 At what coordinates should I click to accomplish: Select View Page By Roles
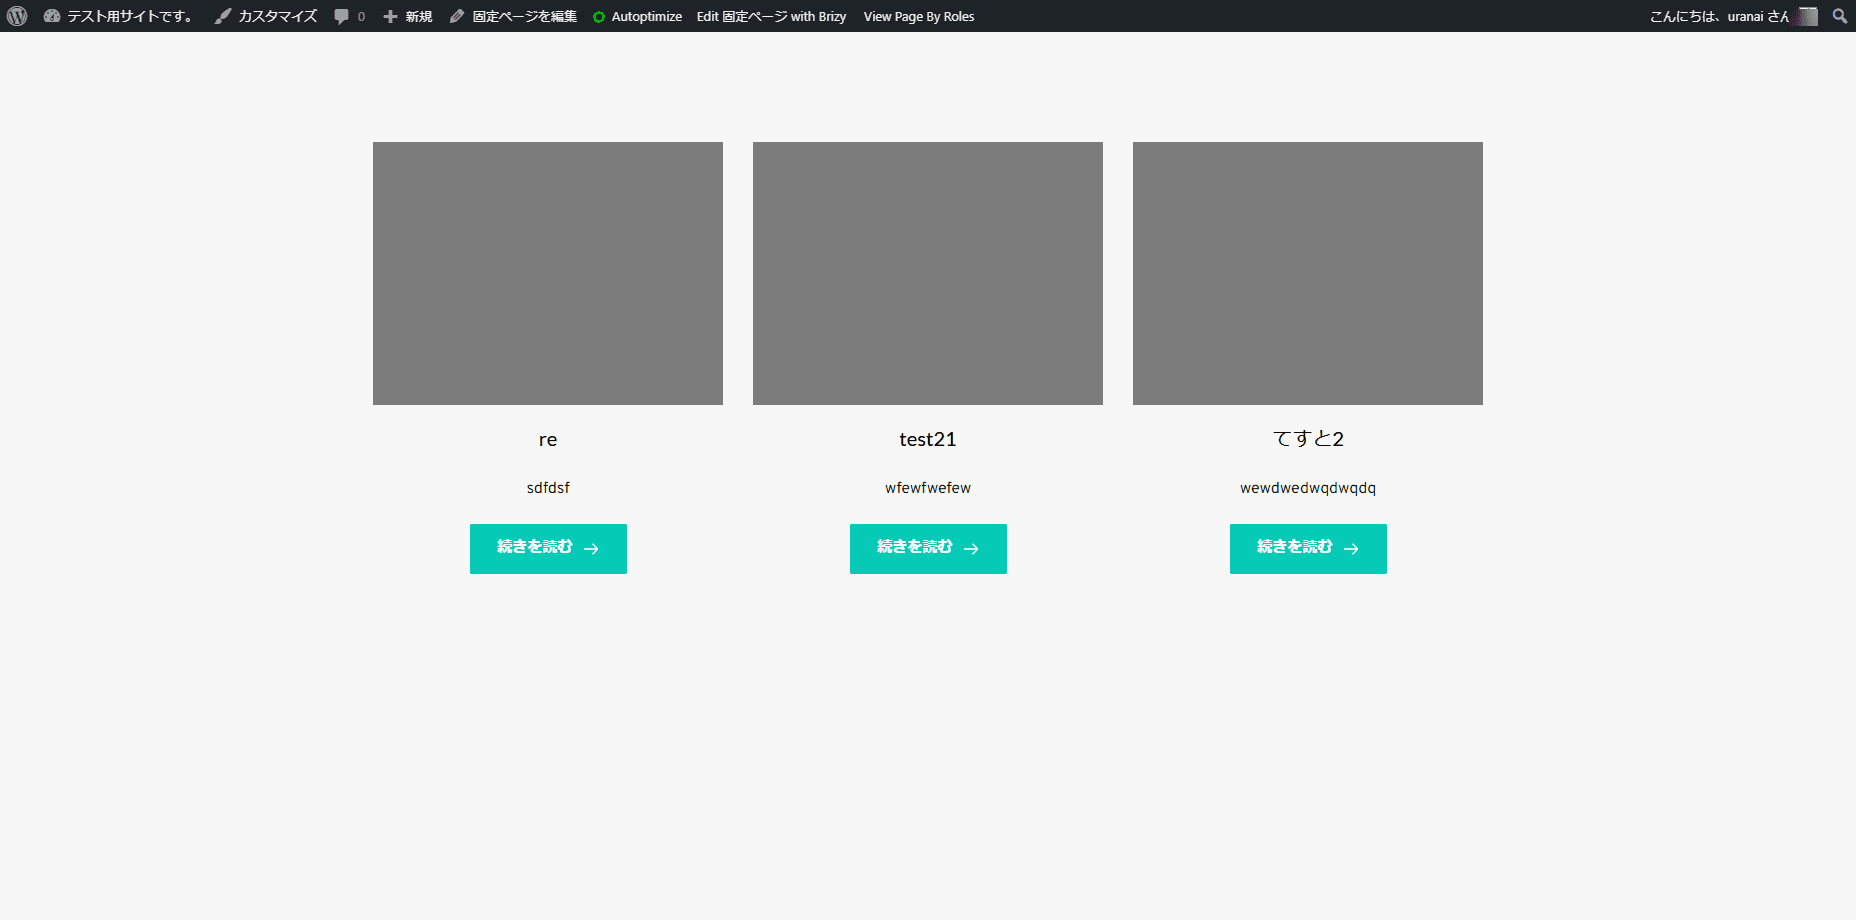click(x=919, y=16)
